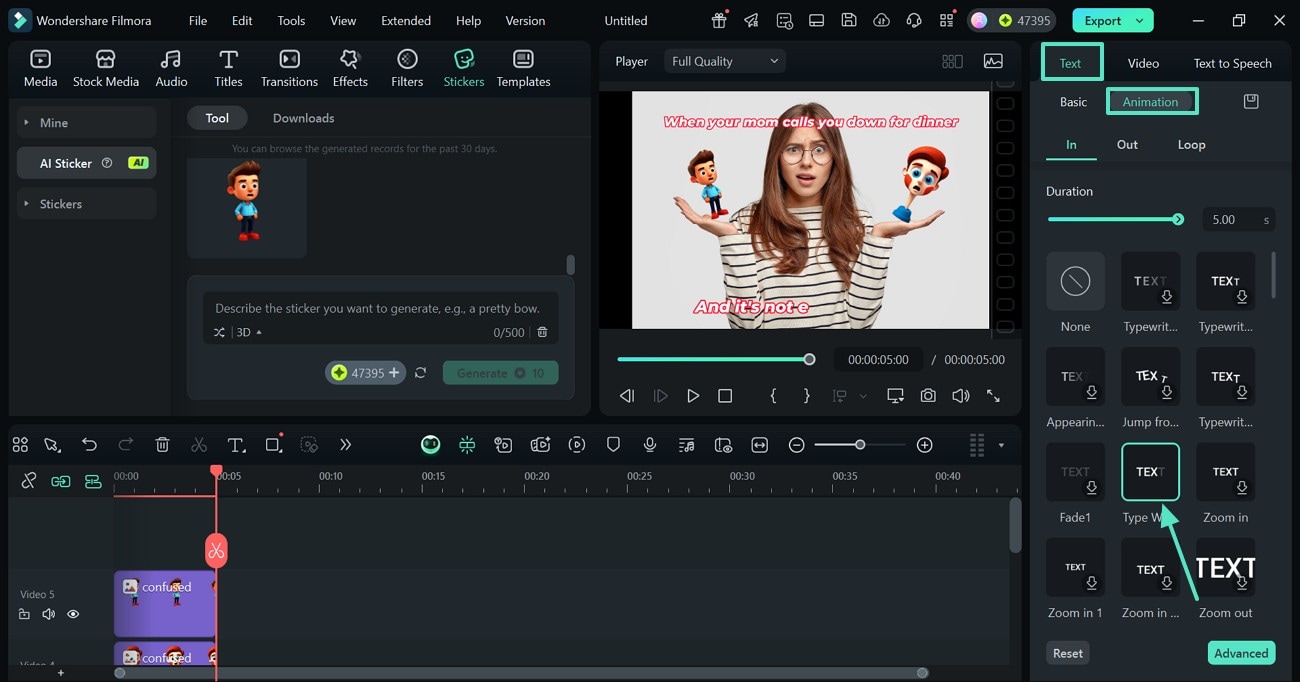Open the Media panel

[40, 69]
